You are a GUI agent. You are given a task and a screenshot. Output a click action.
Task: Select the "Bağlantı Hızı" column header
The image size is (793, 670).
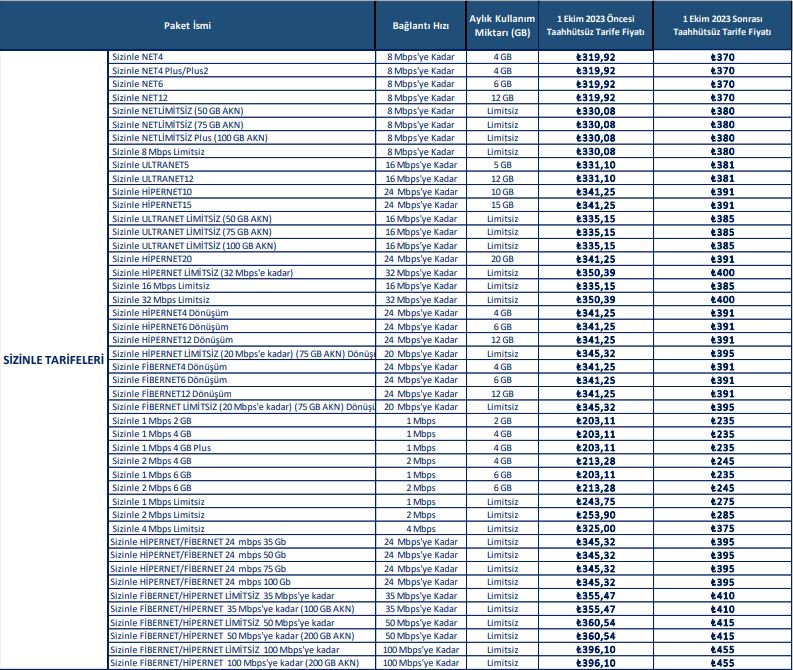point(420,25)
